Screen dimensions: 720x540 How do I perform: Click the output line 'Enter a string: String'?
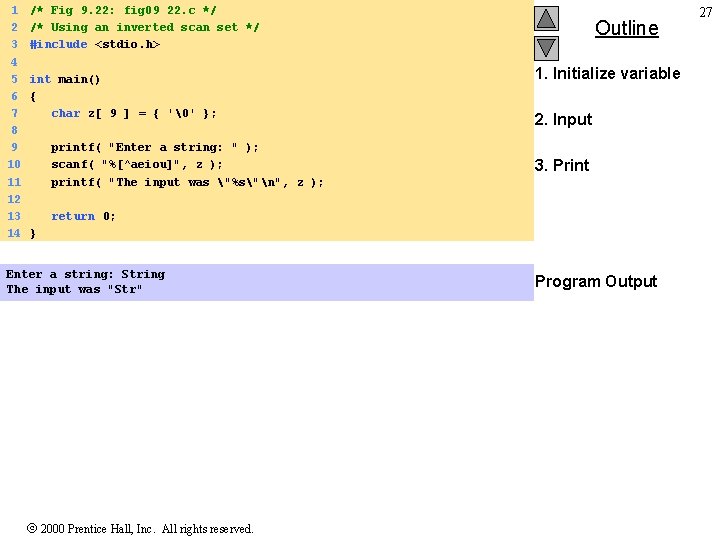[x=85, y=274]
